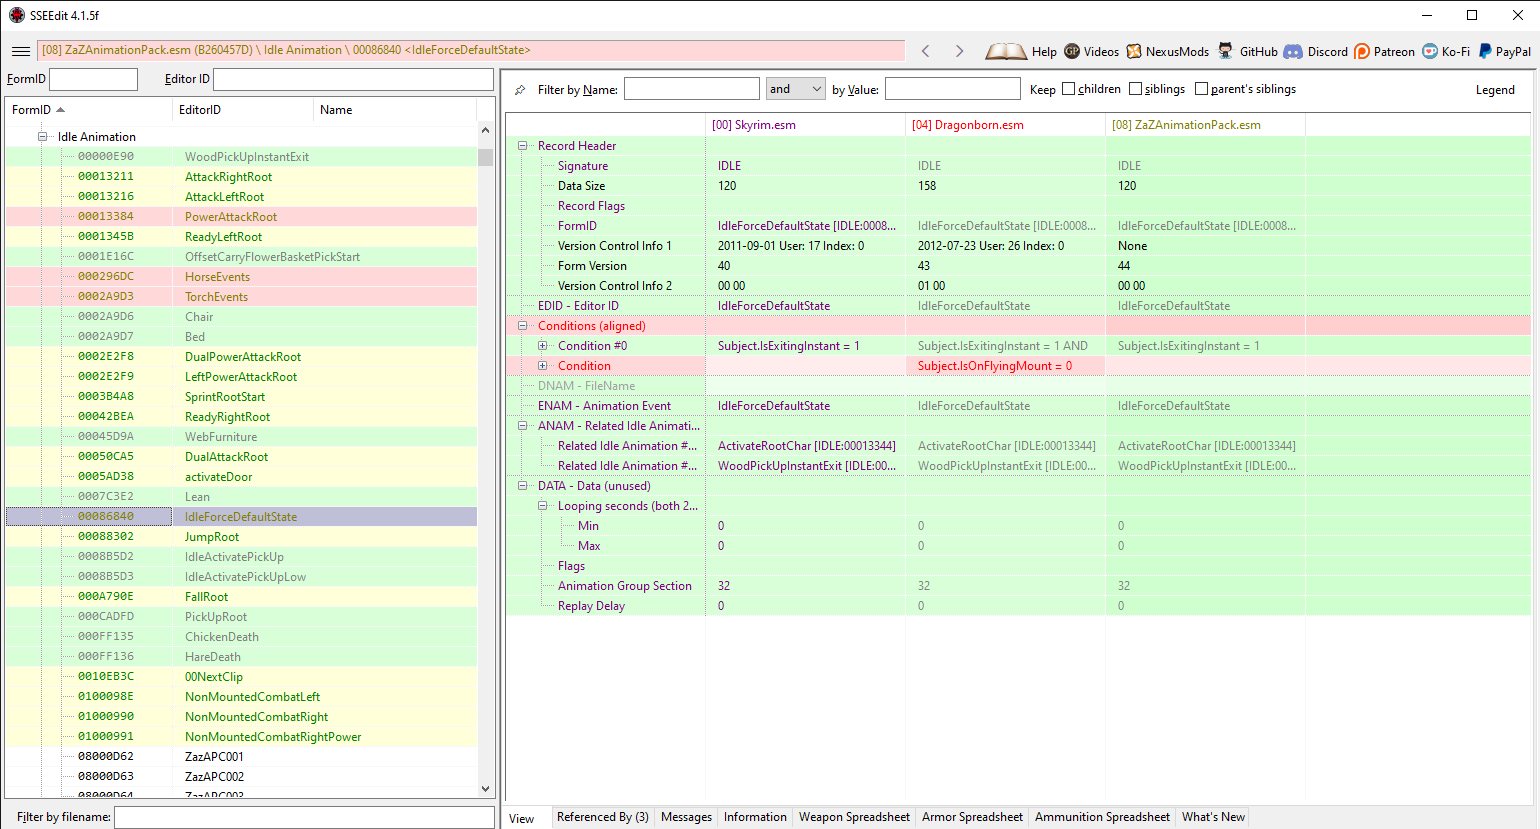Sort by EditorID column header
Image resolution: width=1540 pixels, height=829 pixels.
(242, 110)
